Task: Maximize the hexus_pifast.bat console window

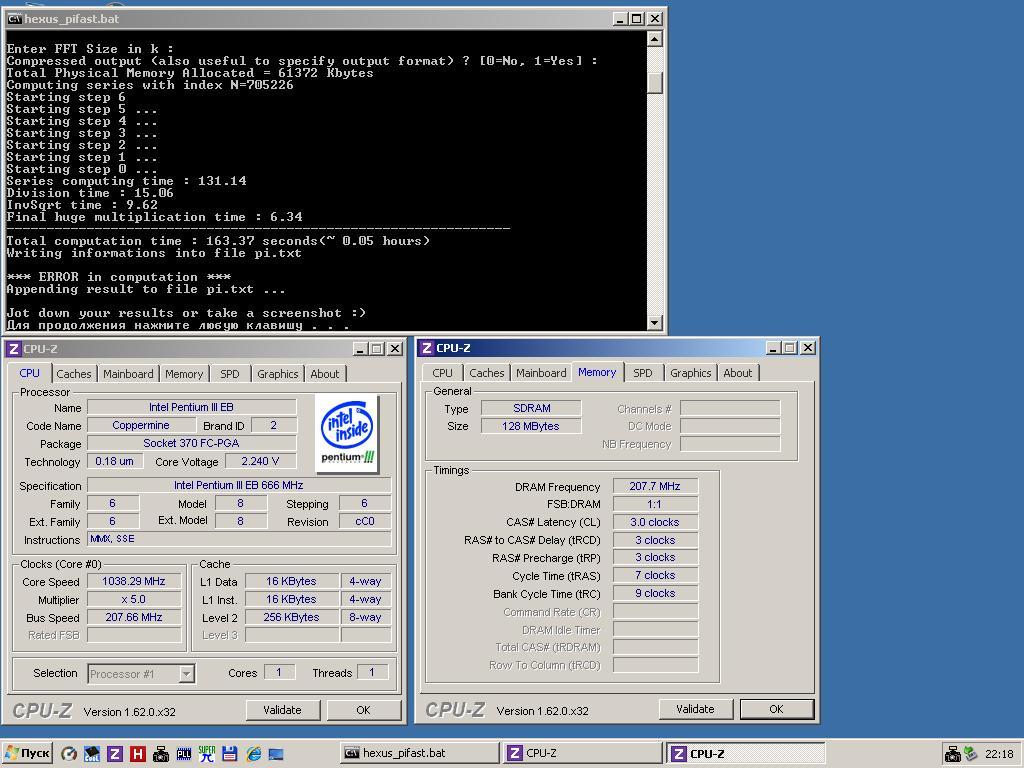Action: [637, 19]
